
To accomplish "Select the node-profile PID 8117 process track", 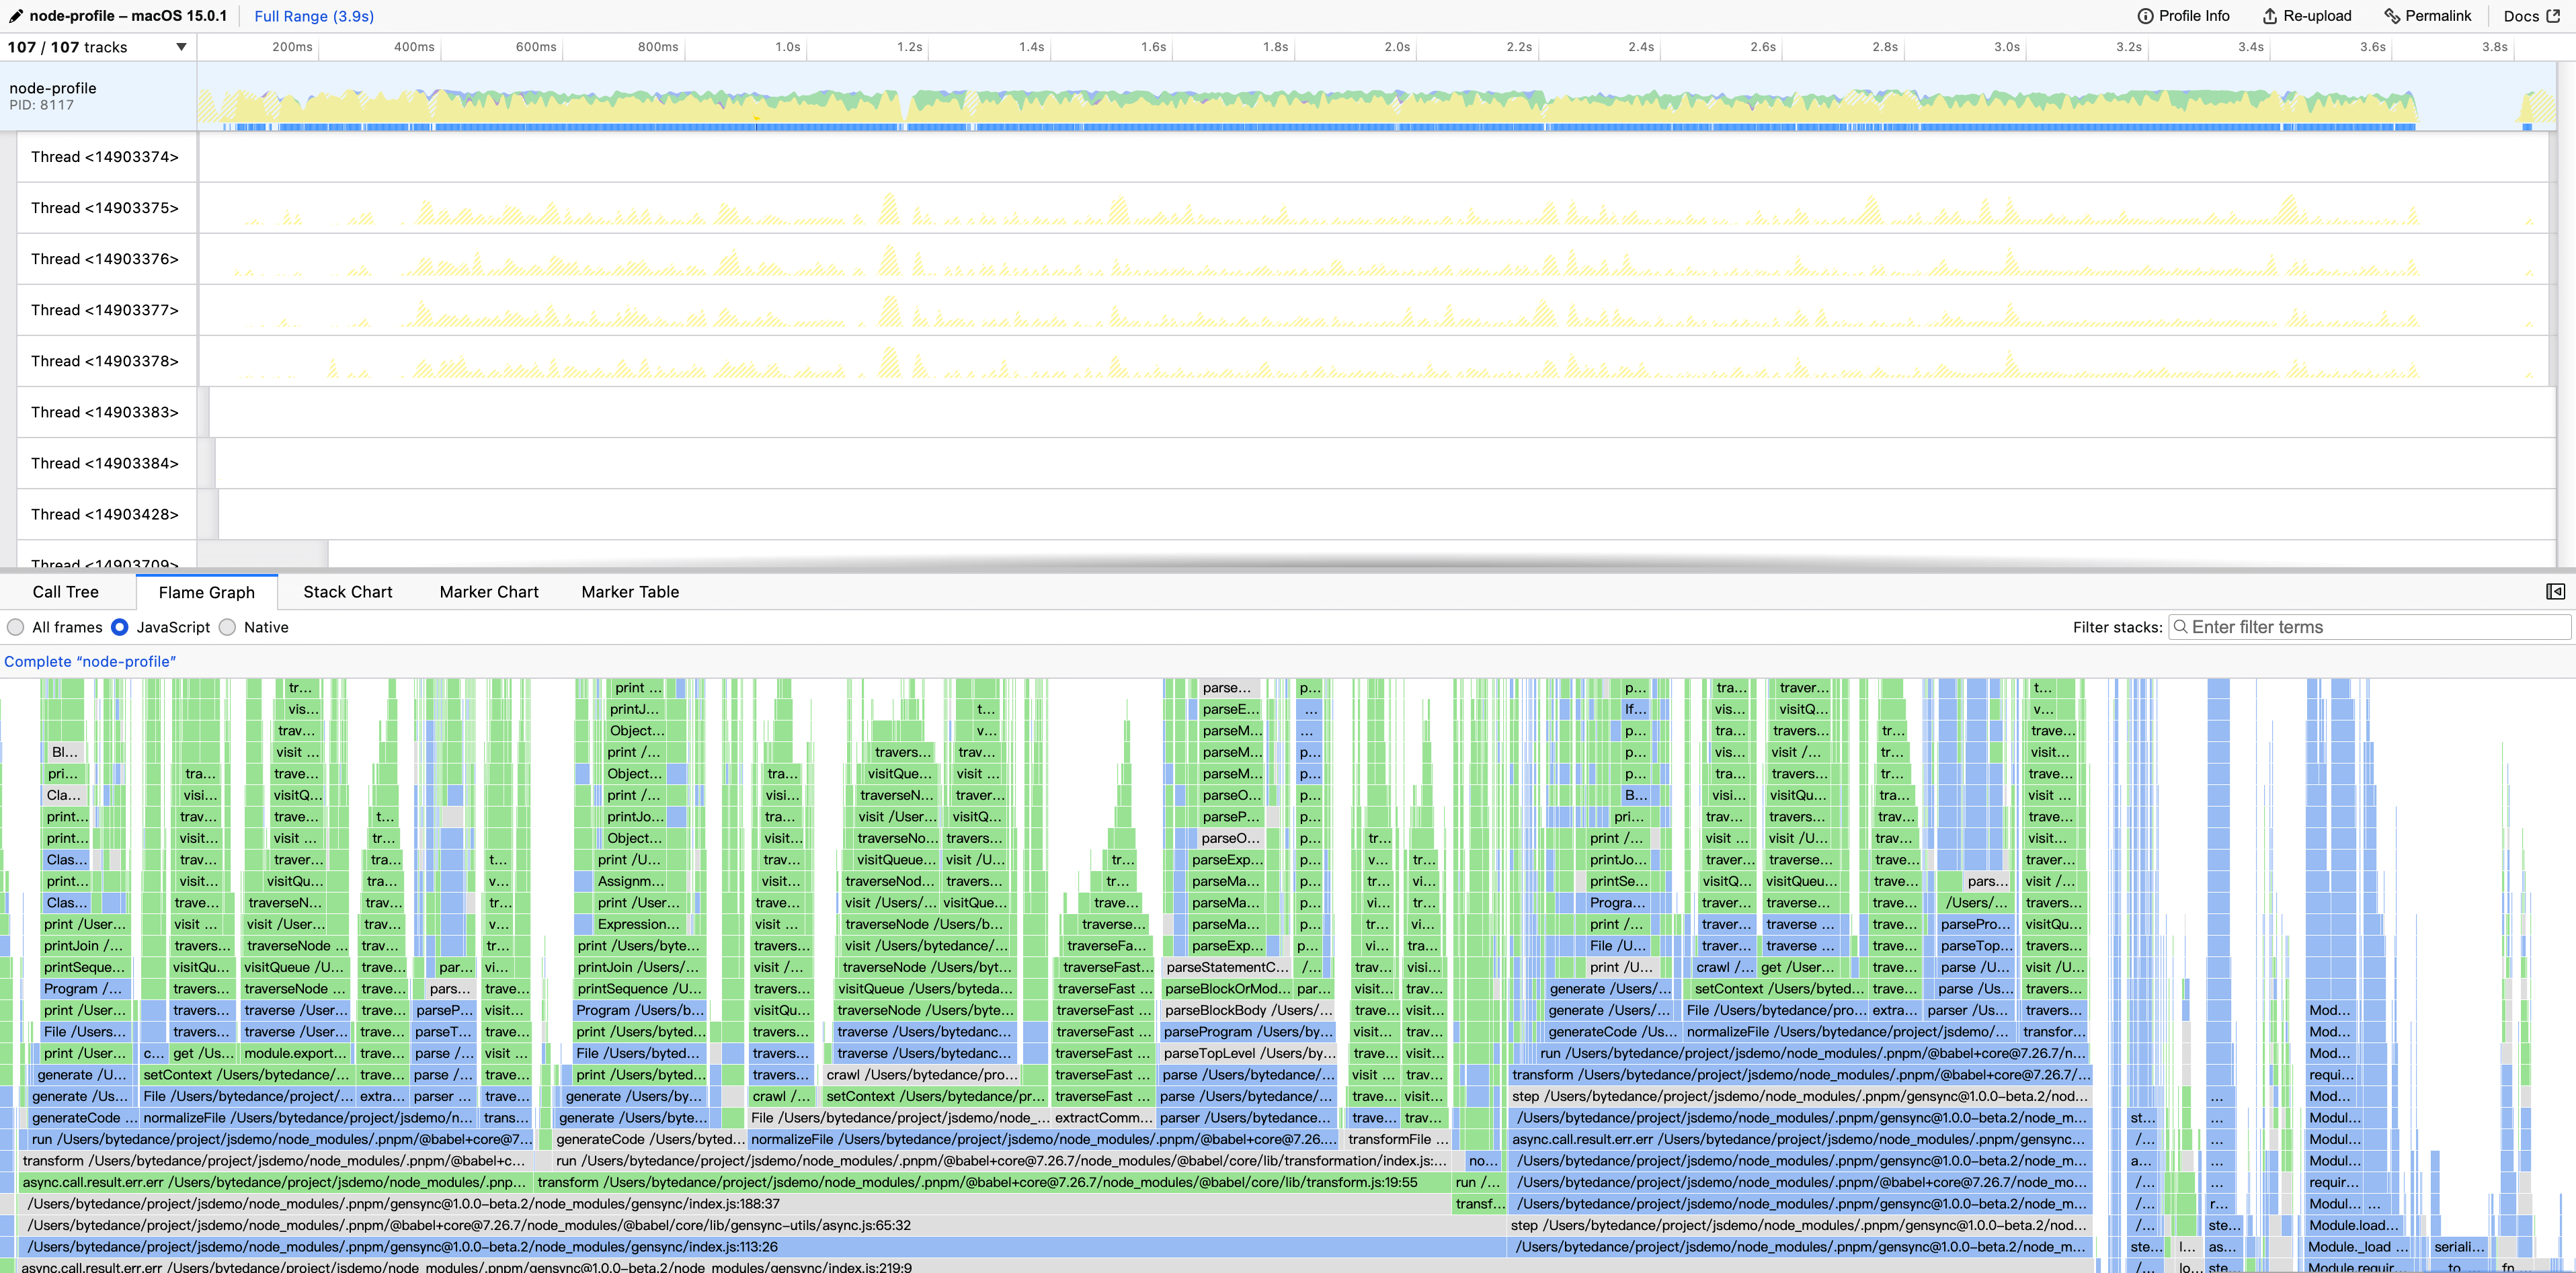I will click(98, 96).
